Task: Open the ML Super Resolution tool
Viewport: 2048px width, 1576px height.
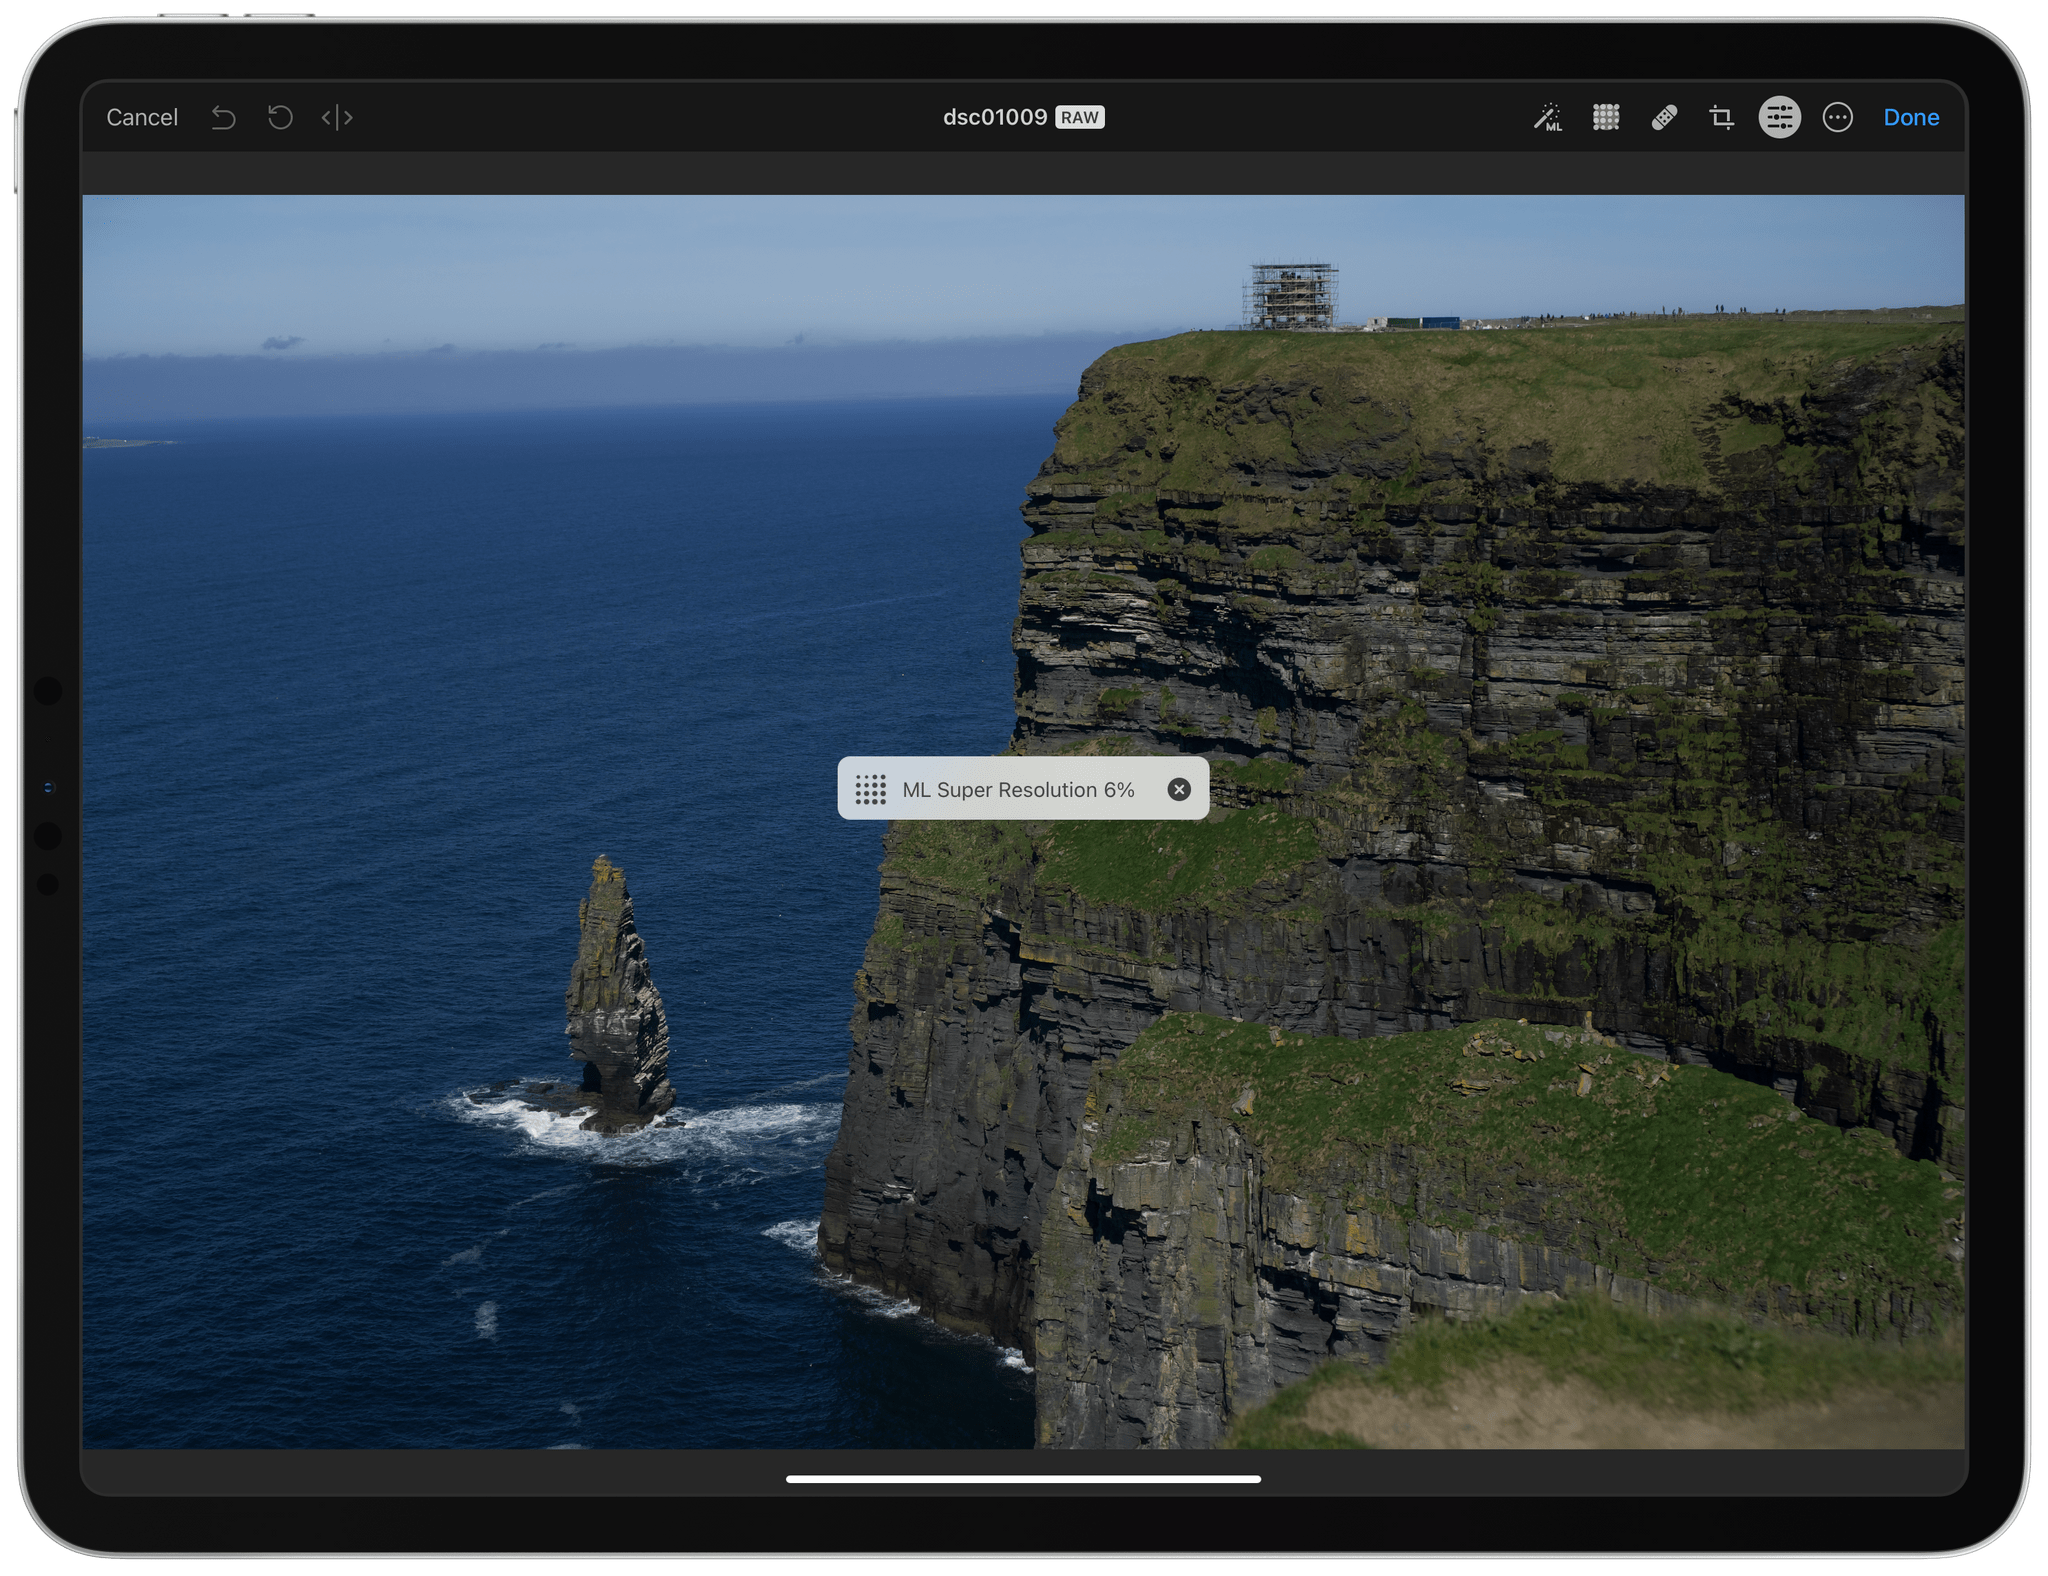Action: (1606, 117)
